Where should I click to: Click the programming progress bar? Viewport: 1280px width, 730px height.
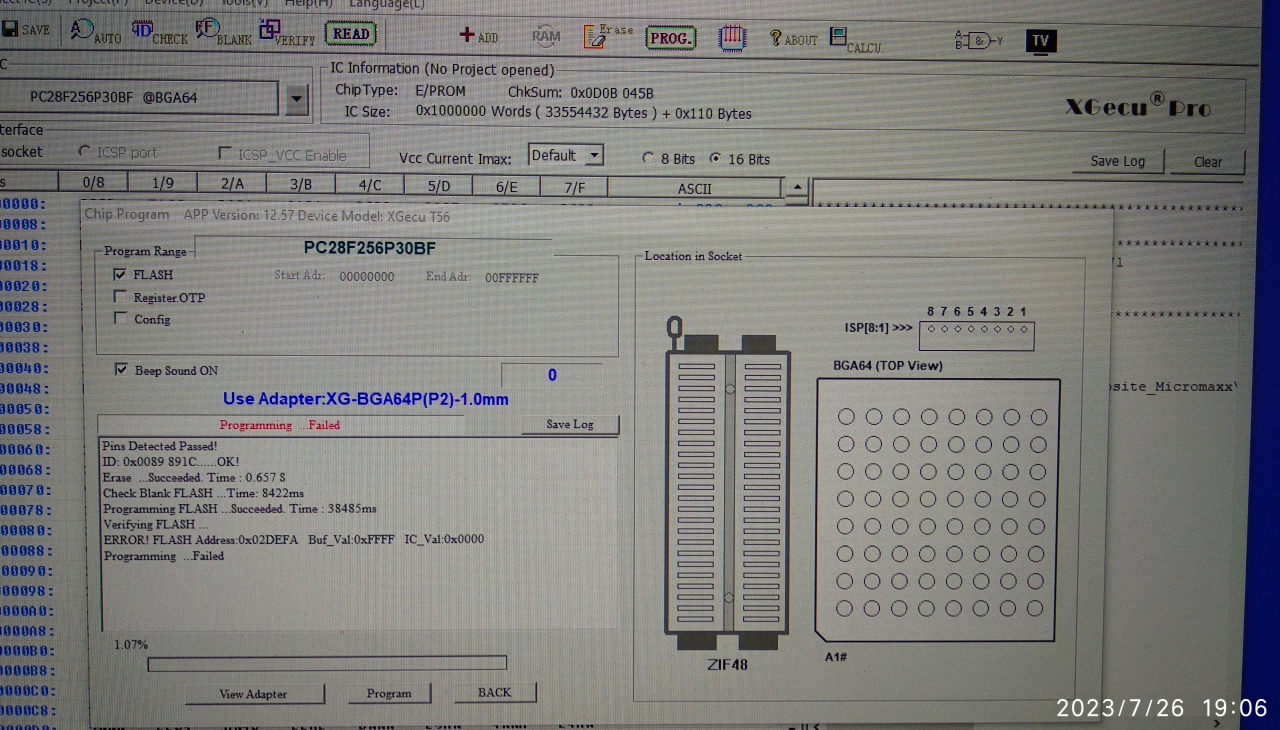coord(327,663)
